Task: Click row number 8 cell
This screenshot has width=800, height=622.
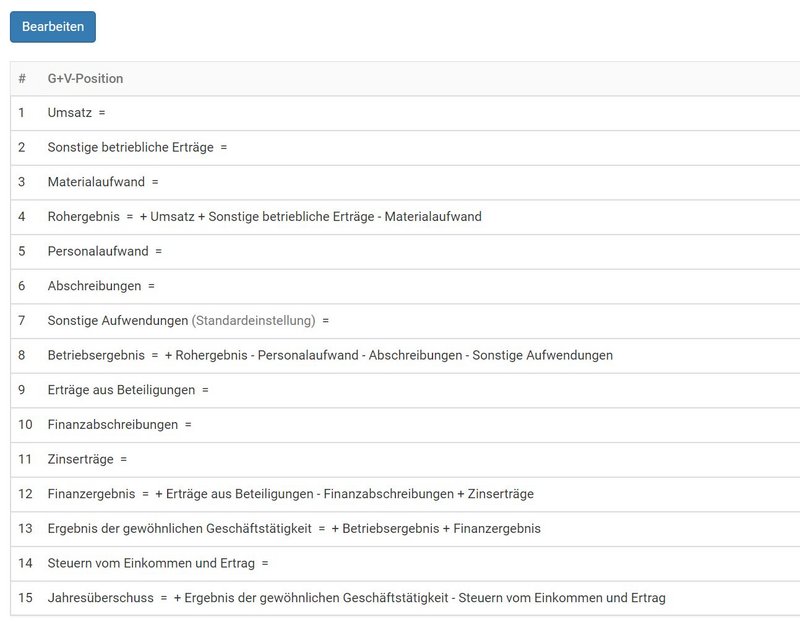Action: (x=22, y=355)
